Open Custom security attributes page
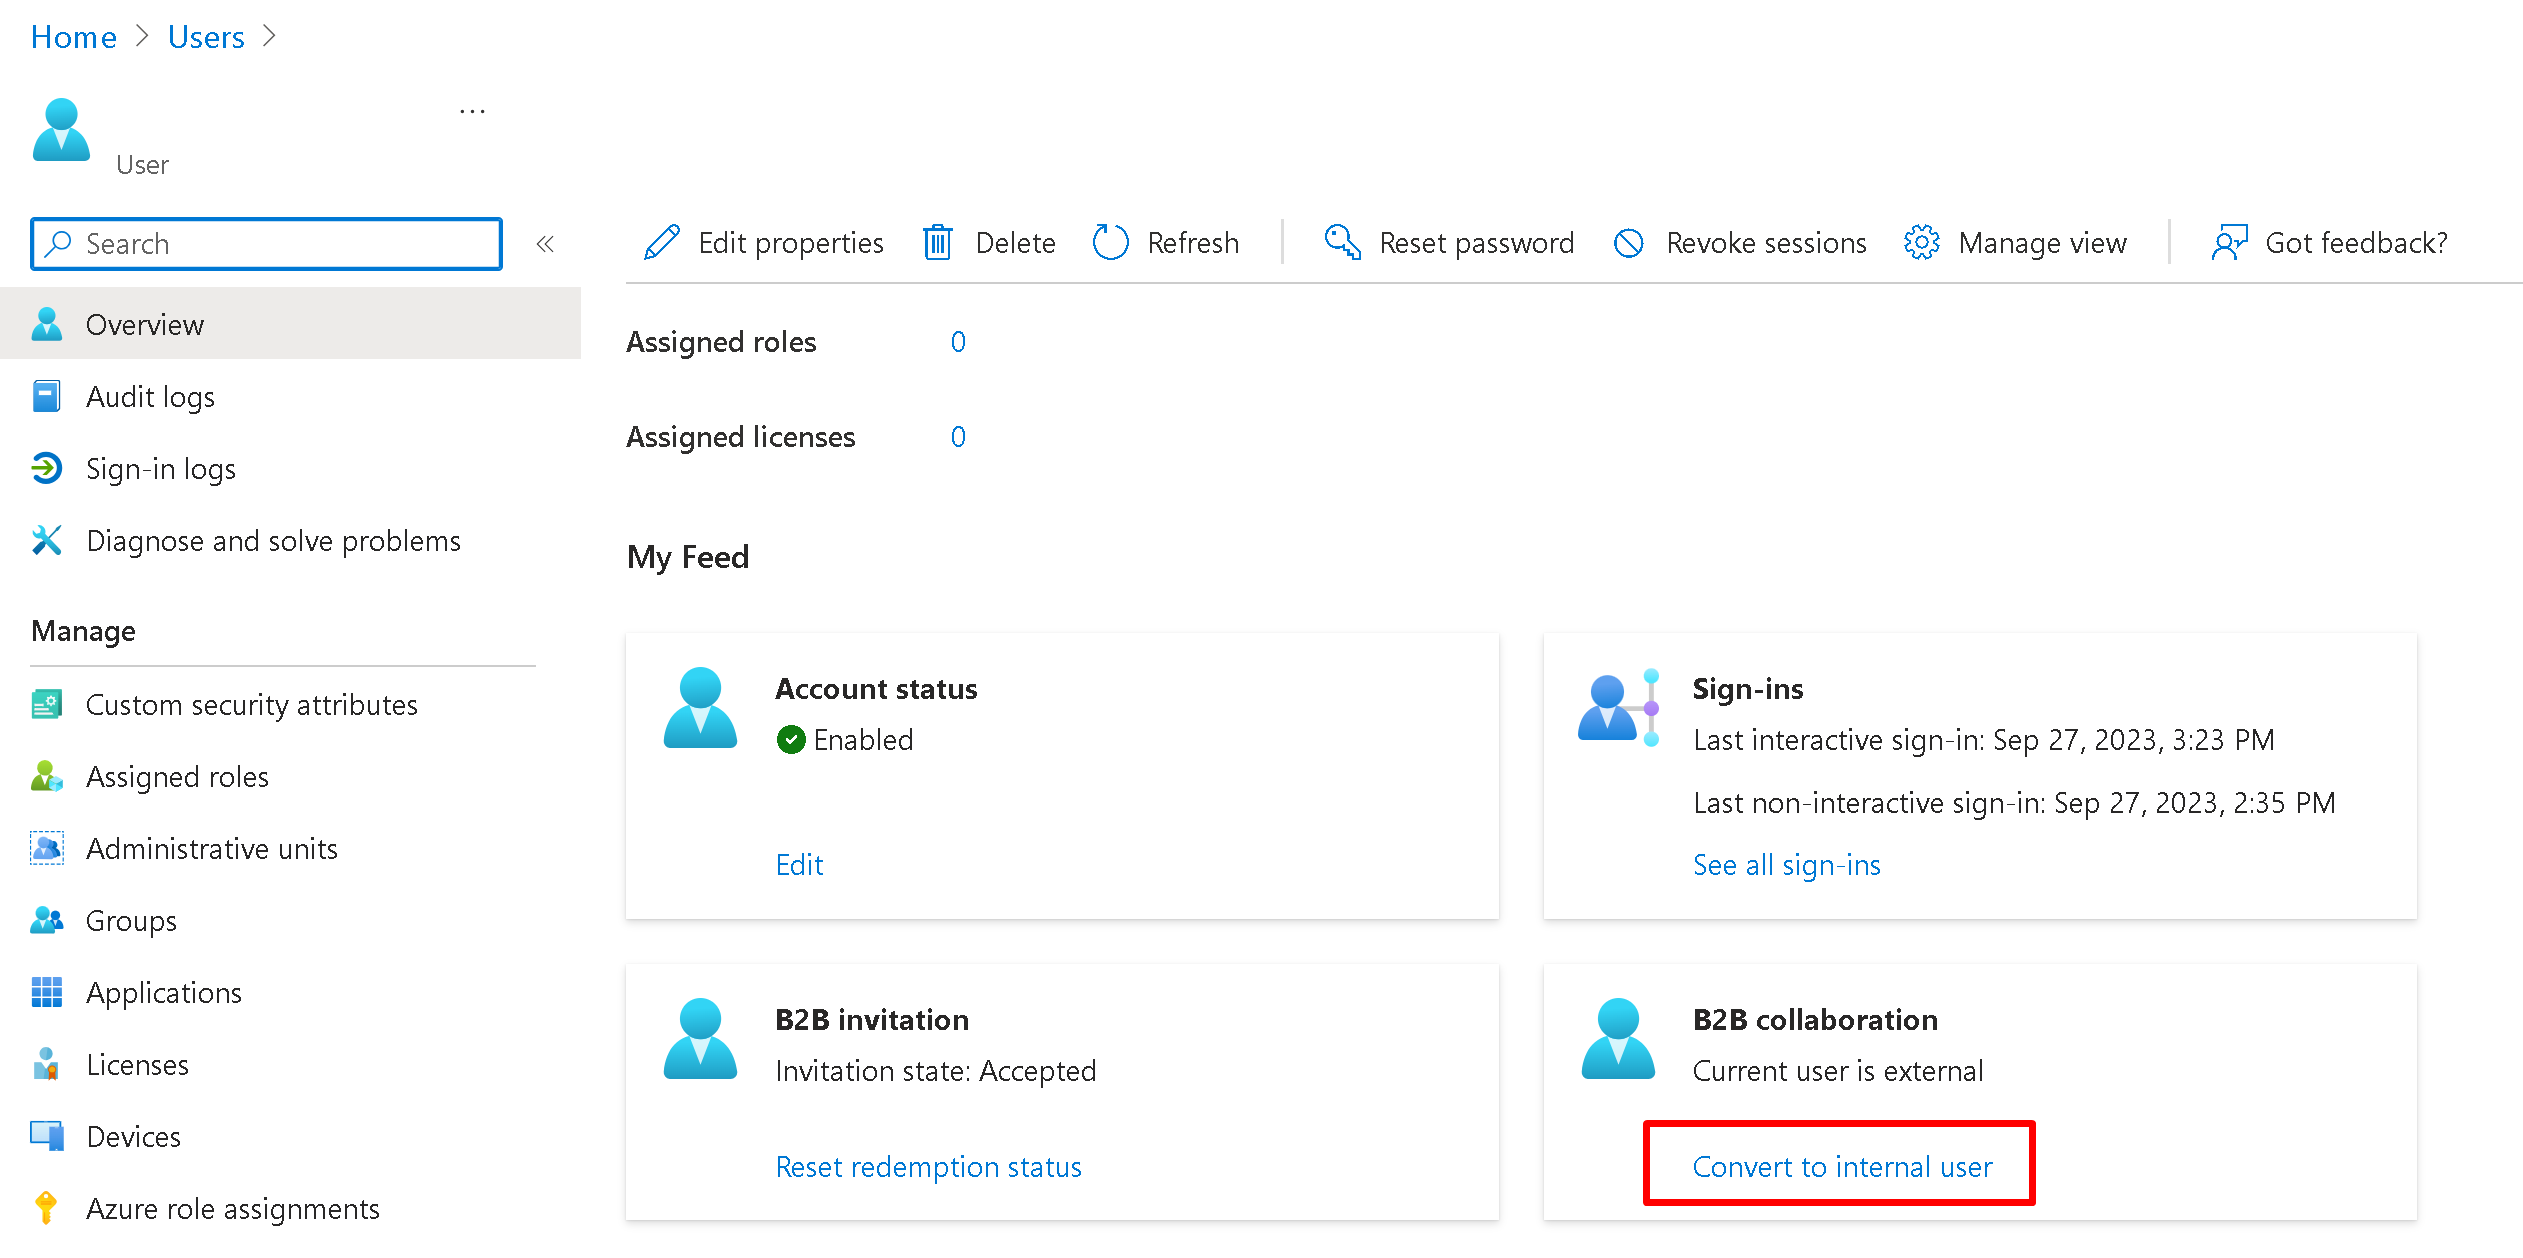Screen dimensions: 2523x1258 (251, 705)
